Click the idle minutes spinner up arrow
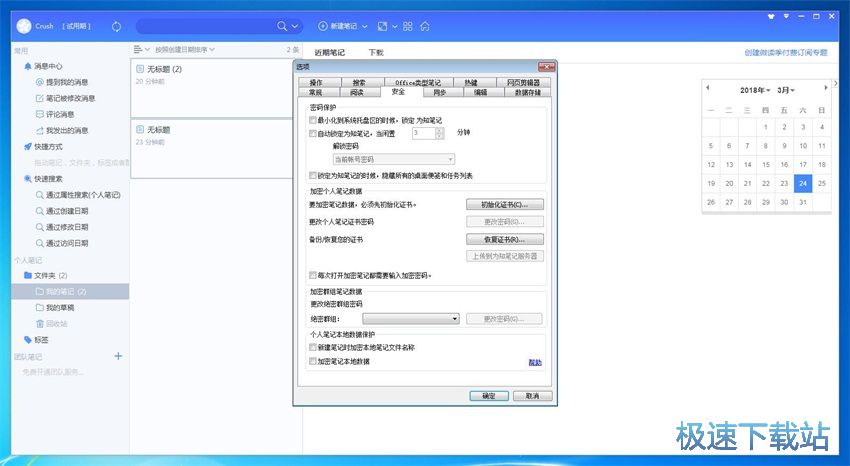Screen dimensions: 850x466 (x=440, y=130)
